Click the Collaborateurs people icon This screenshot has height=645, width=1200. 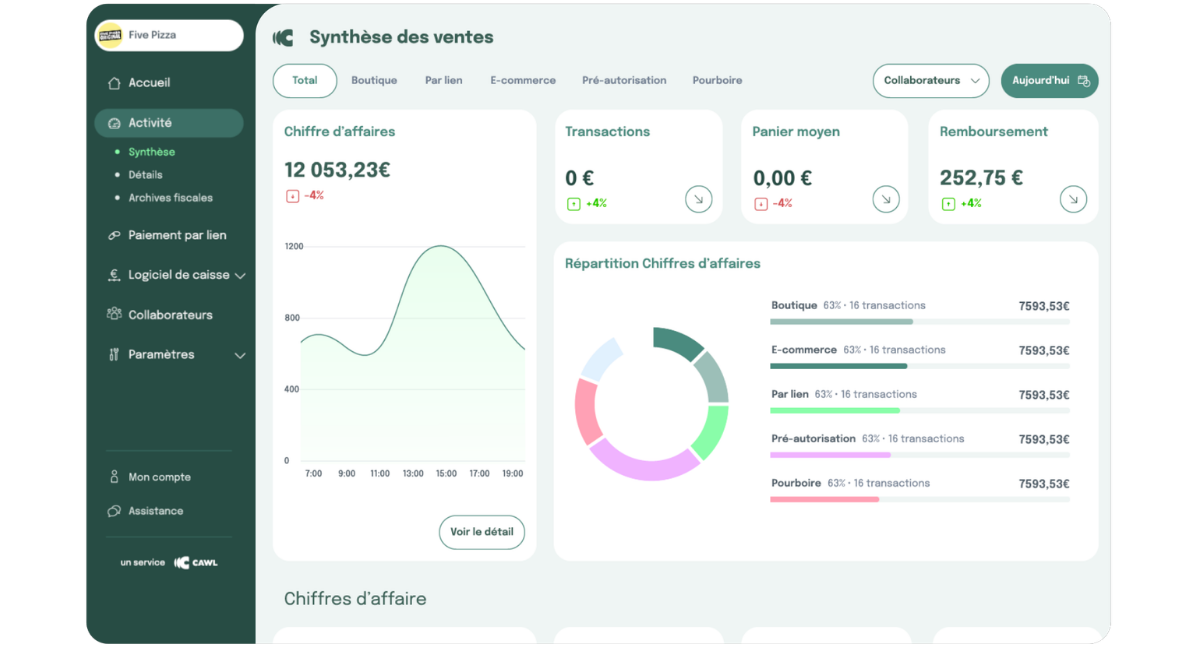click(x=114, y=314)
